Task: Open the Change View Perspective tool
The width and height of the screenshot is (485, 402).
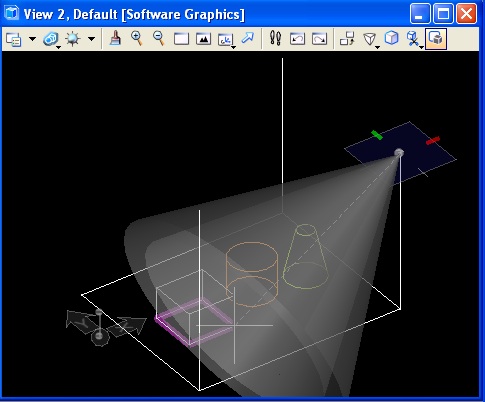Action: click(370, 39)
